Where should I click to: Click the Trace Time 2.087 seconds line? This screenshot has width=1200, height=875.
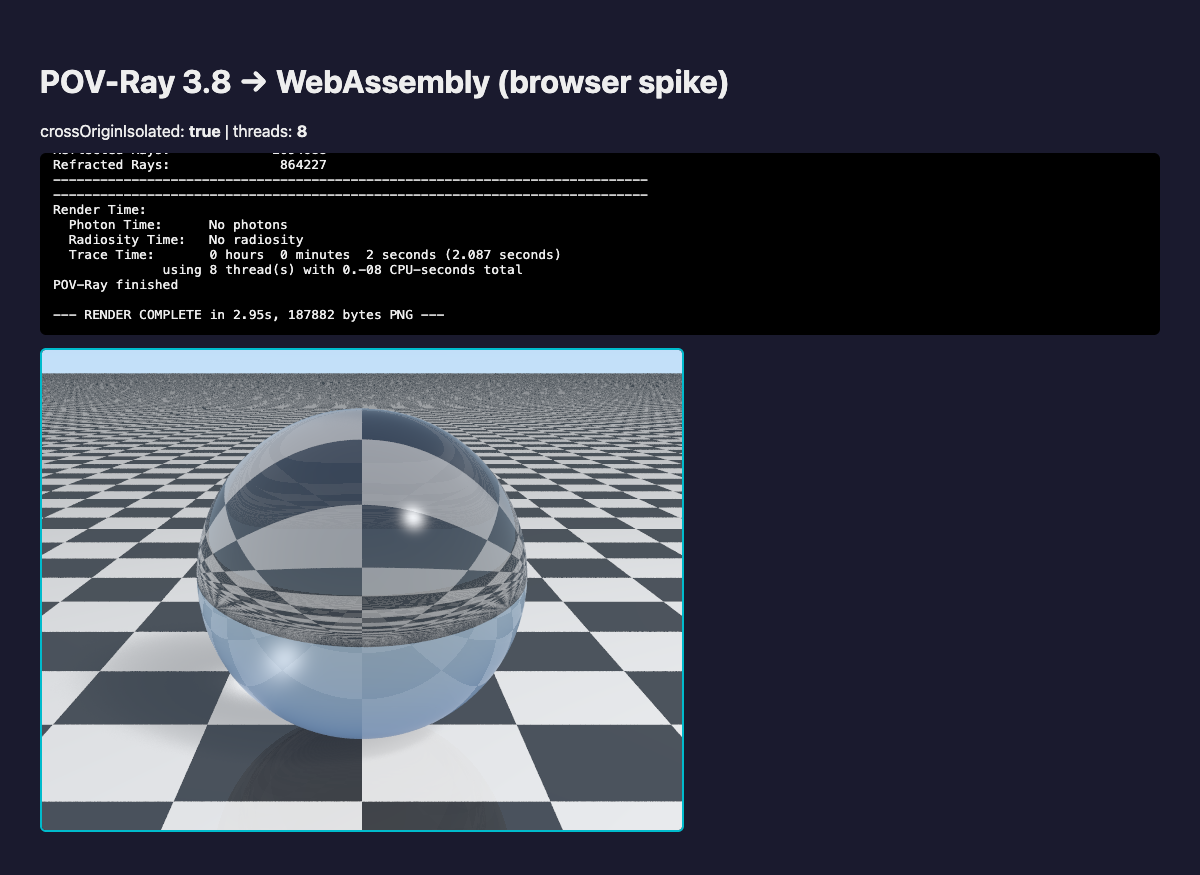[315, 254]
